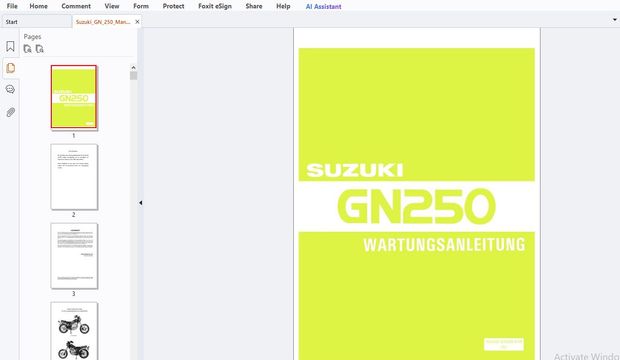Click the second page tool icon under Pages
Screen dimensions: 620x360
(x=40, y=49)
